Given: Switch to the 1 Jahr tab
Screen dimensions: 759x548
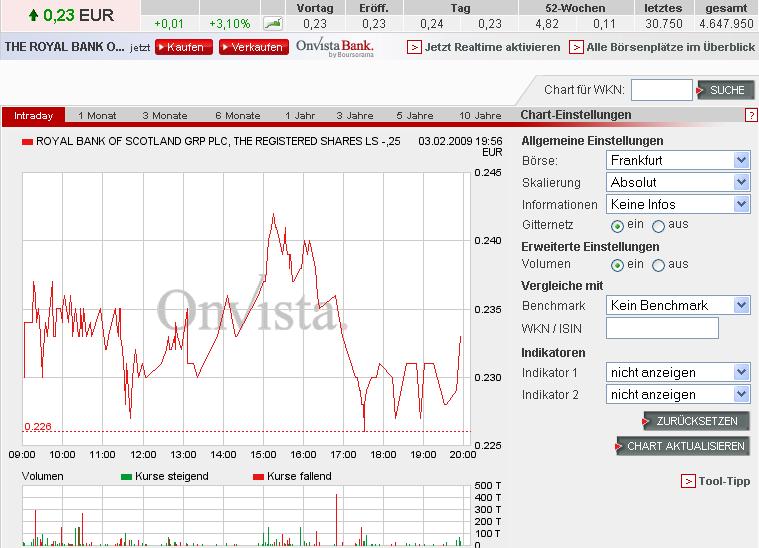Looking at the screenshot, I should click(x=300, y=116).
